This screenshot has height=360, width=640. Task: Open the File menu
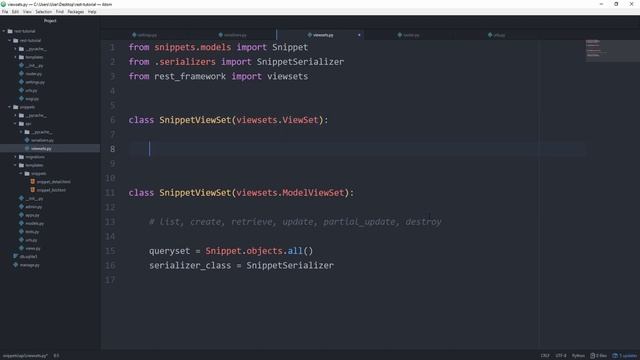(5, 12)
